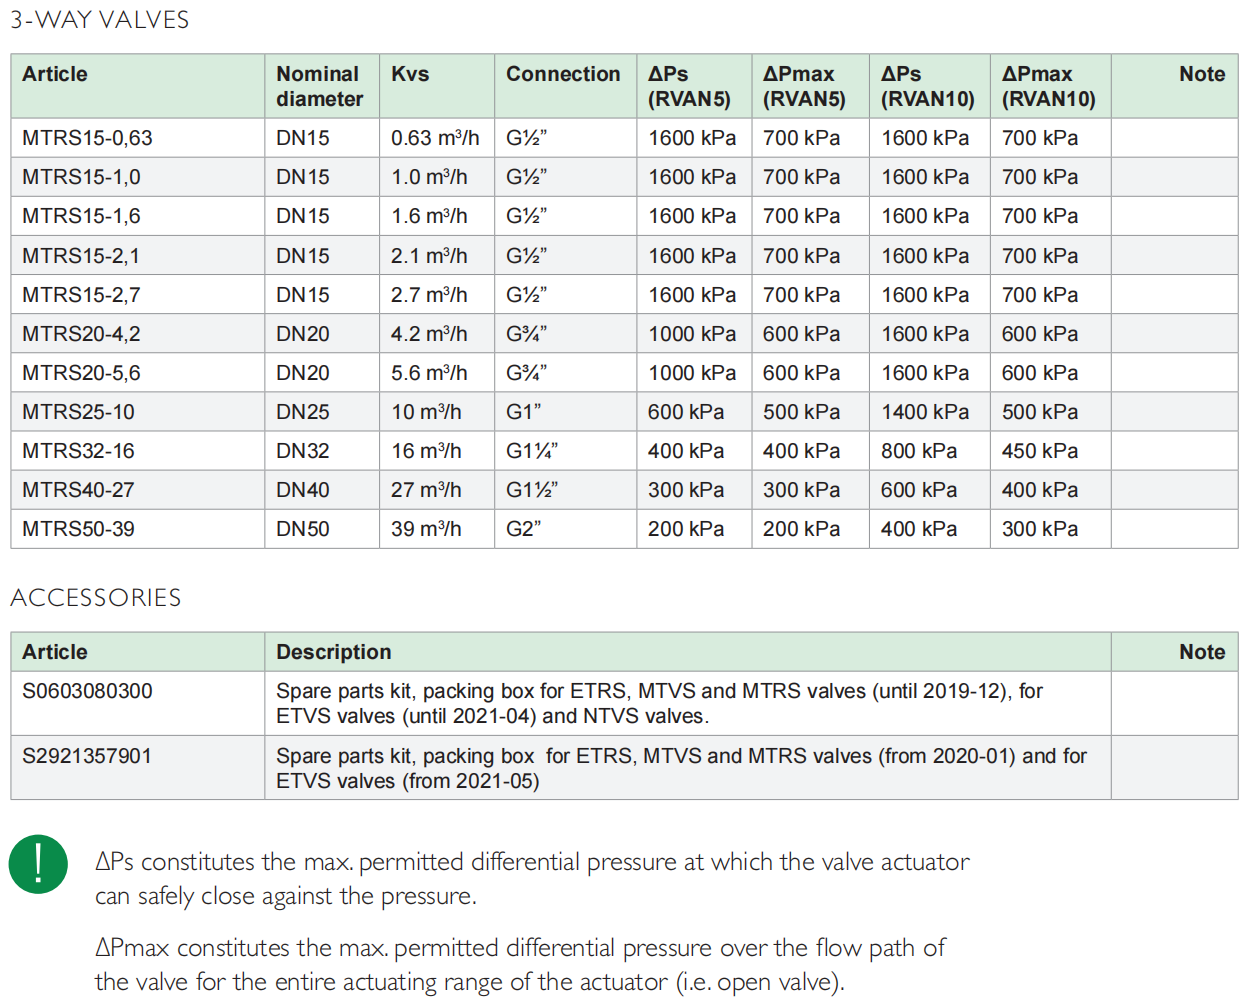Screen dimensions: 1246x1006
Task: Click the green exclamation mark icon
Action: coord(38,864)
